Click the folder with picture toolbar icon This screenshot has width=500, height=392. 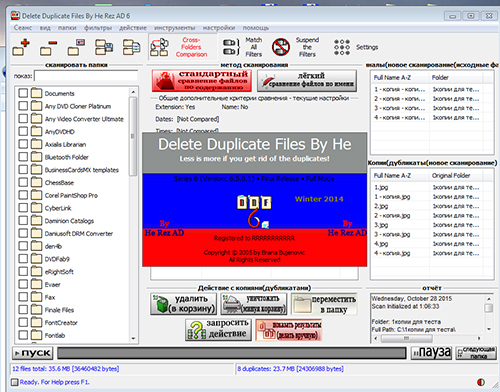point(76,47)
